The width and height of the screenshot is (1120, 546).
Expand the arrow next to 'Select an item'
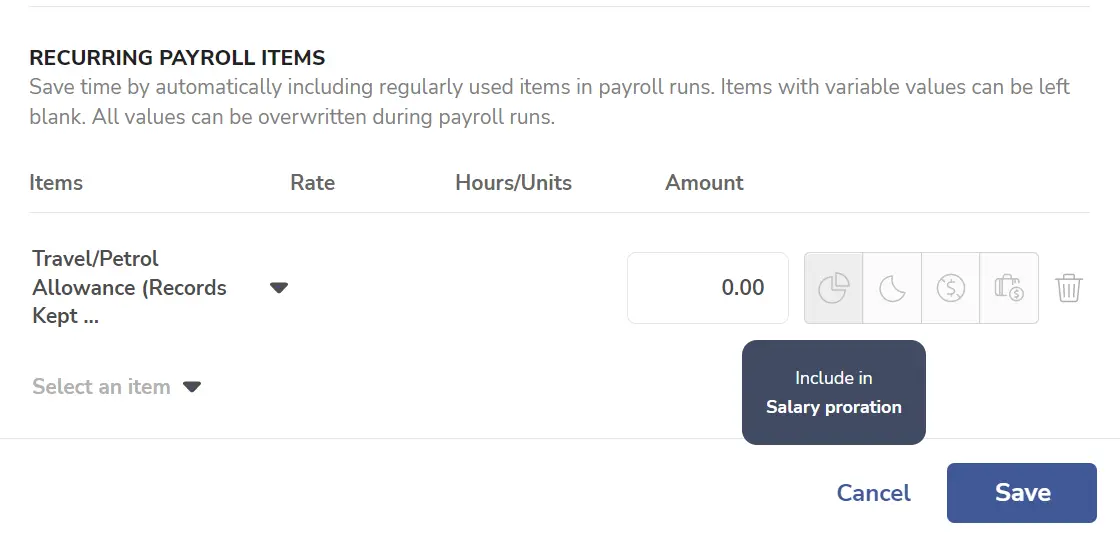[191, 387]
